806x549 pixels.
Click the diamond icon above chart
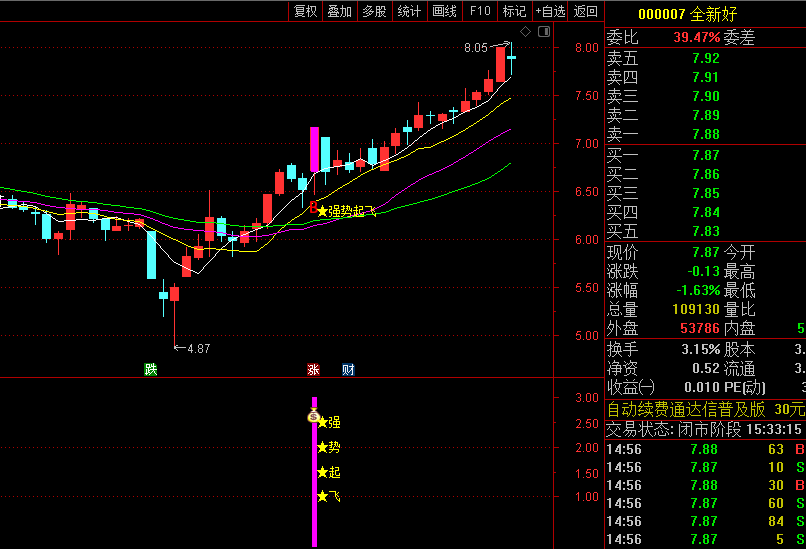point(525,32)
